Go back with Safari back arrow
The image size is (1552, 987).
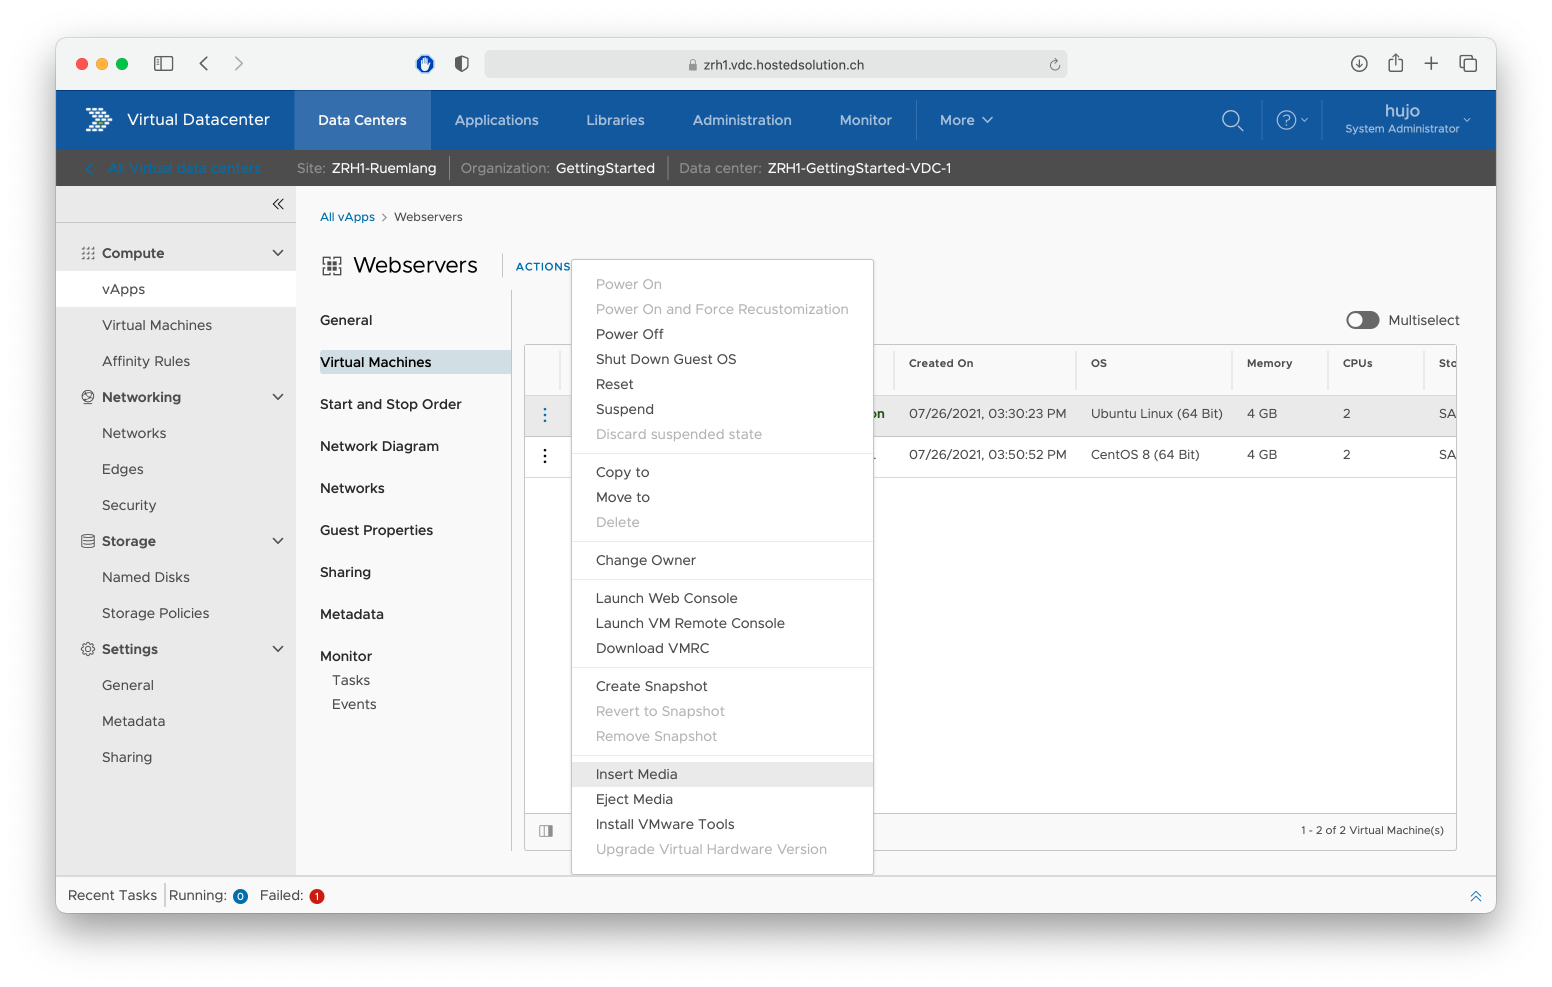[204, 64]
